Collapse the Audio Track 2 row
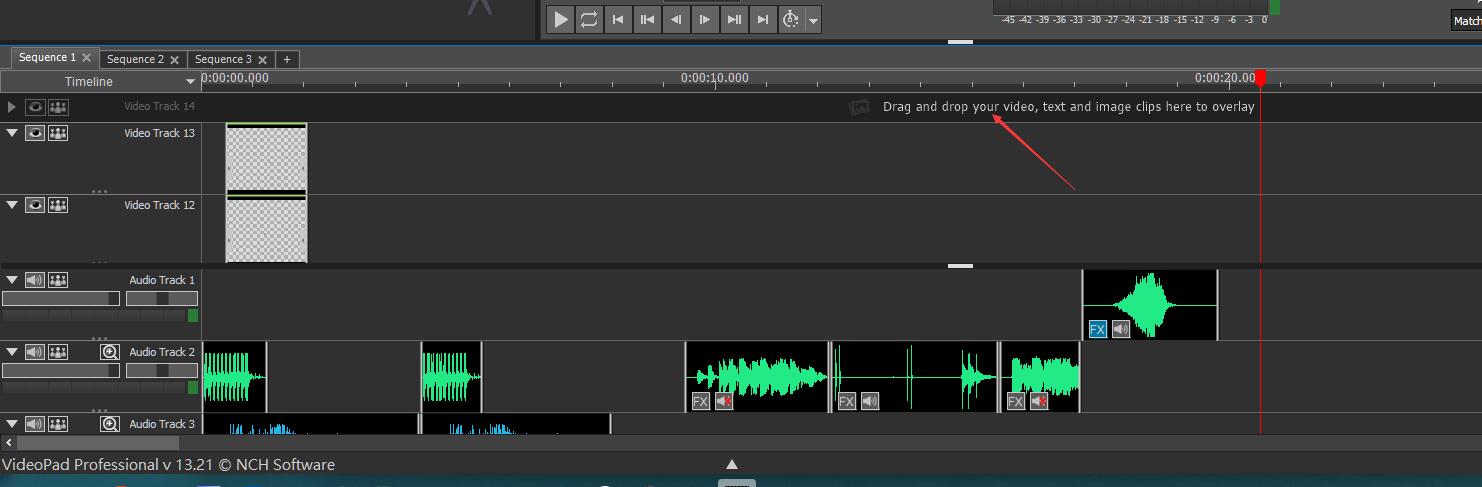The width and height of the screenshot is (1482, 487). (x=12, y=352)
